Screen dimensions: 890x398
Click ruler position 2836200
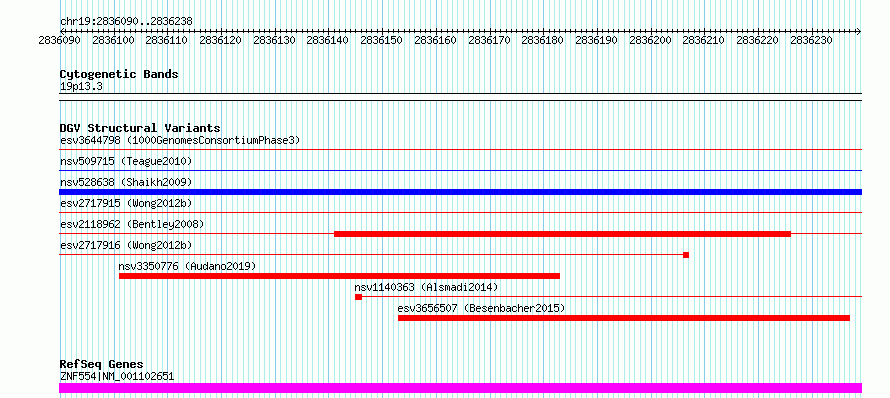pyautogui.click(x=650, y=41)
